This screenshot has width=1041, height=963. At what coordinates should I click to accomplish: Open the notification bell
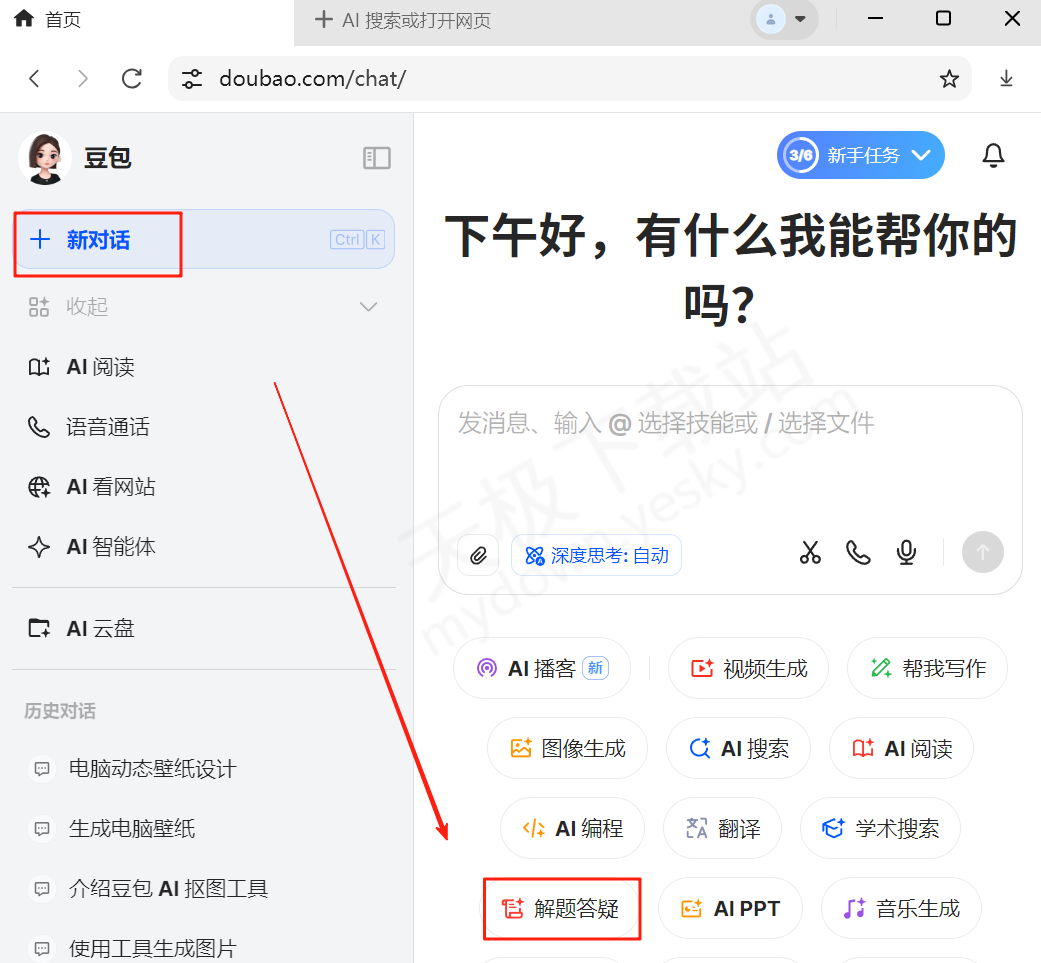993,155
